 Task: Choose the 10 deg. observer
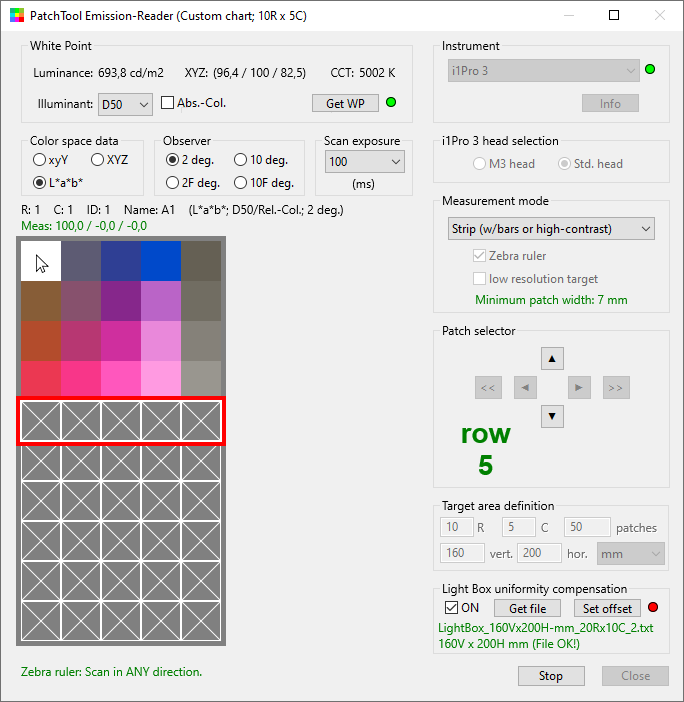tap(241, 160)
